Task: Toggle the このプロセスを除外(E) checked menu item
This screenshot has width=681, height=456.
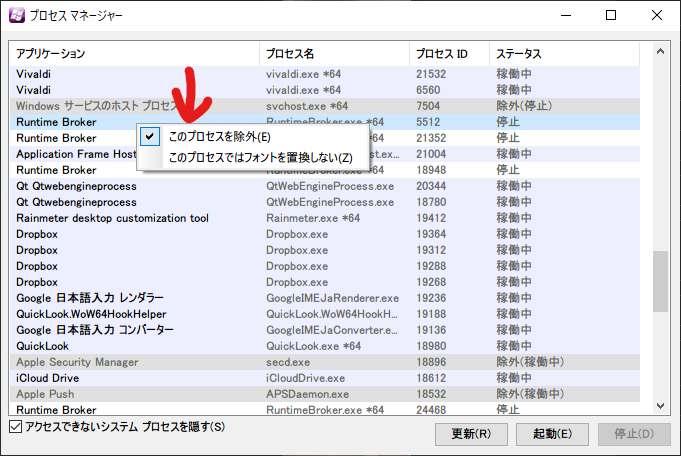Action: tap(218, 137)
